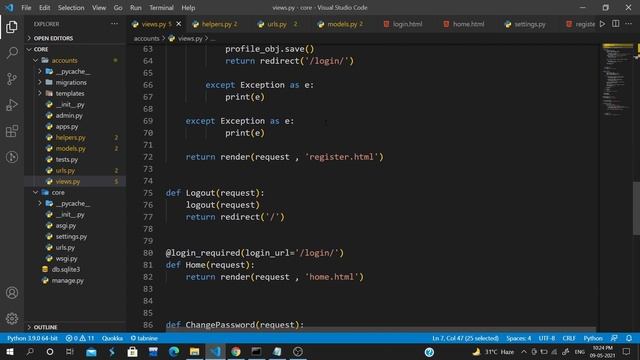Screen dimensions: 640x360
Task: Show errors and warnings in status bar
Action: 80,338
